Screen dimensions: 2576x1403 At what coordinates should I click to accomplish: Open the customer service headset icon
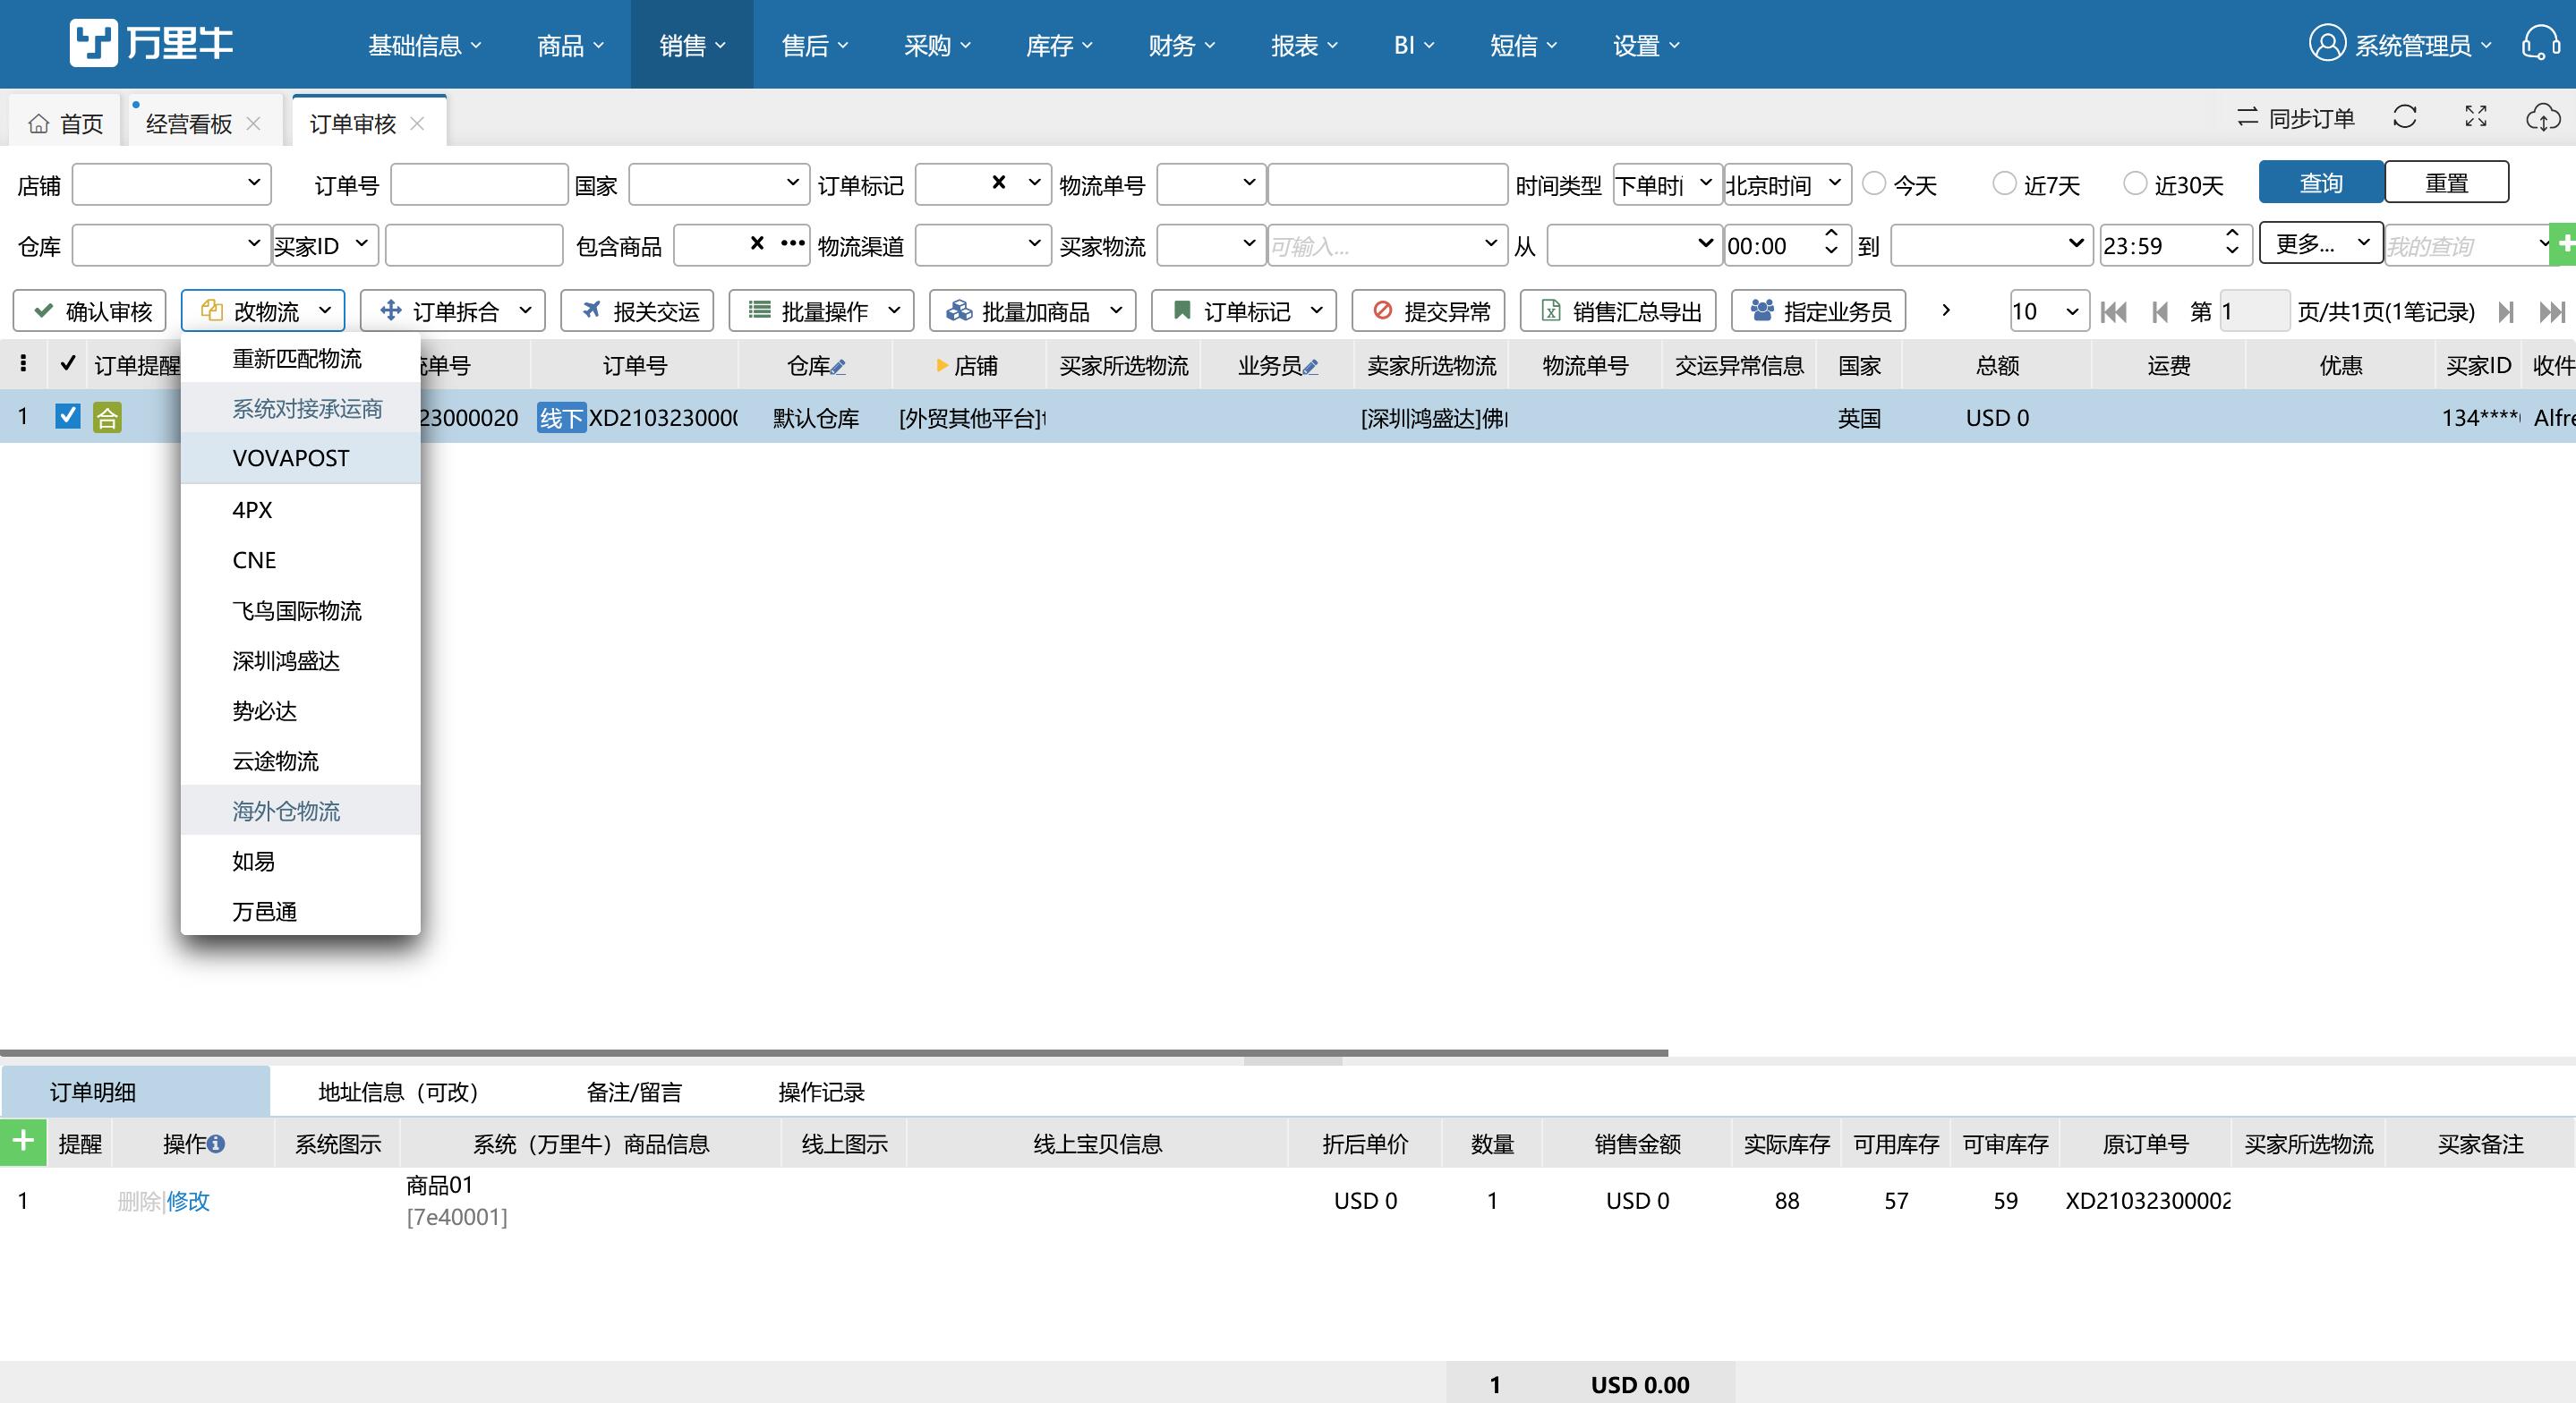point(2541,44)
